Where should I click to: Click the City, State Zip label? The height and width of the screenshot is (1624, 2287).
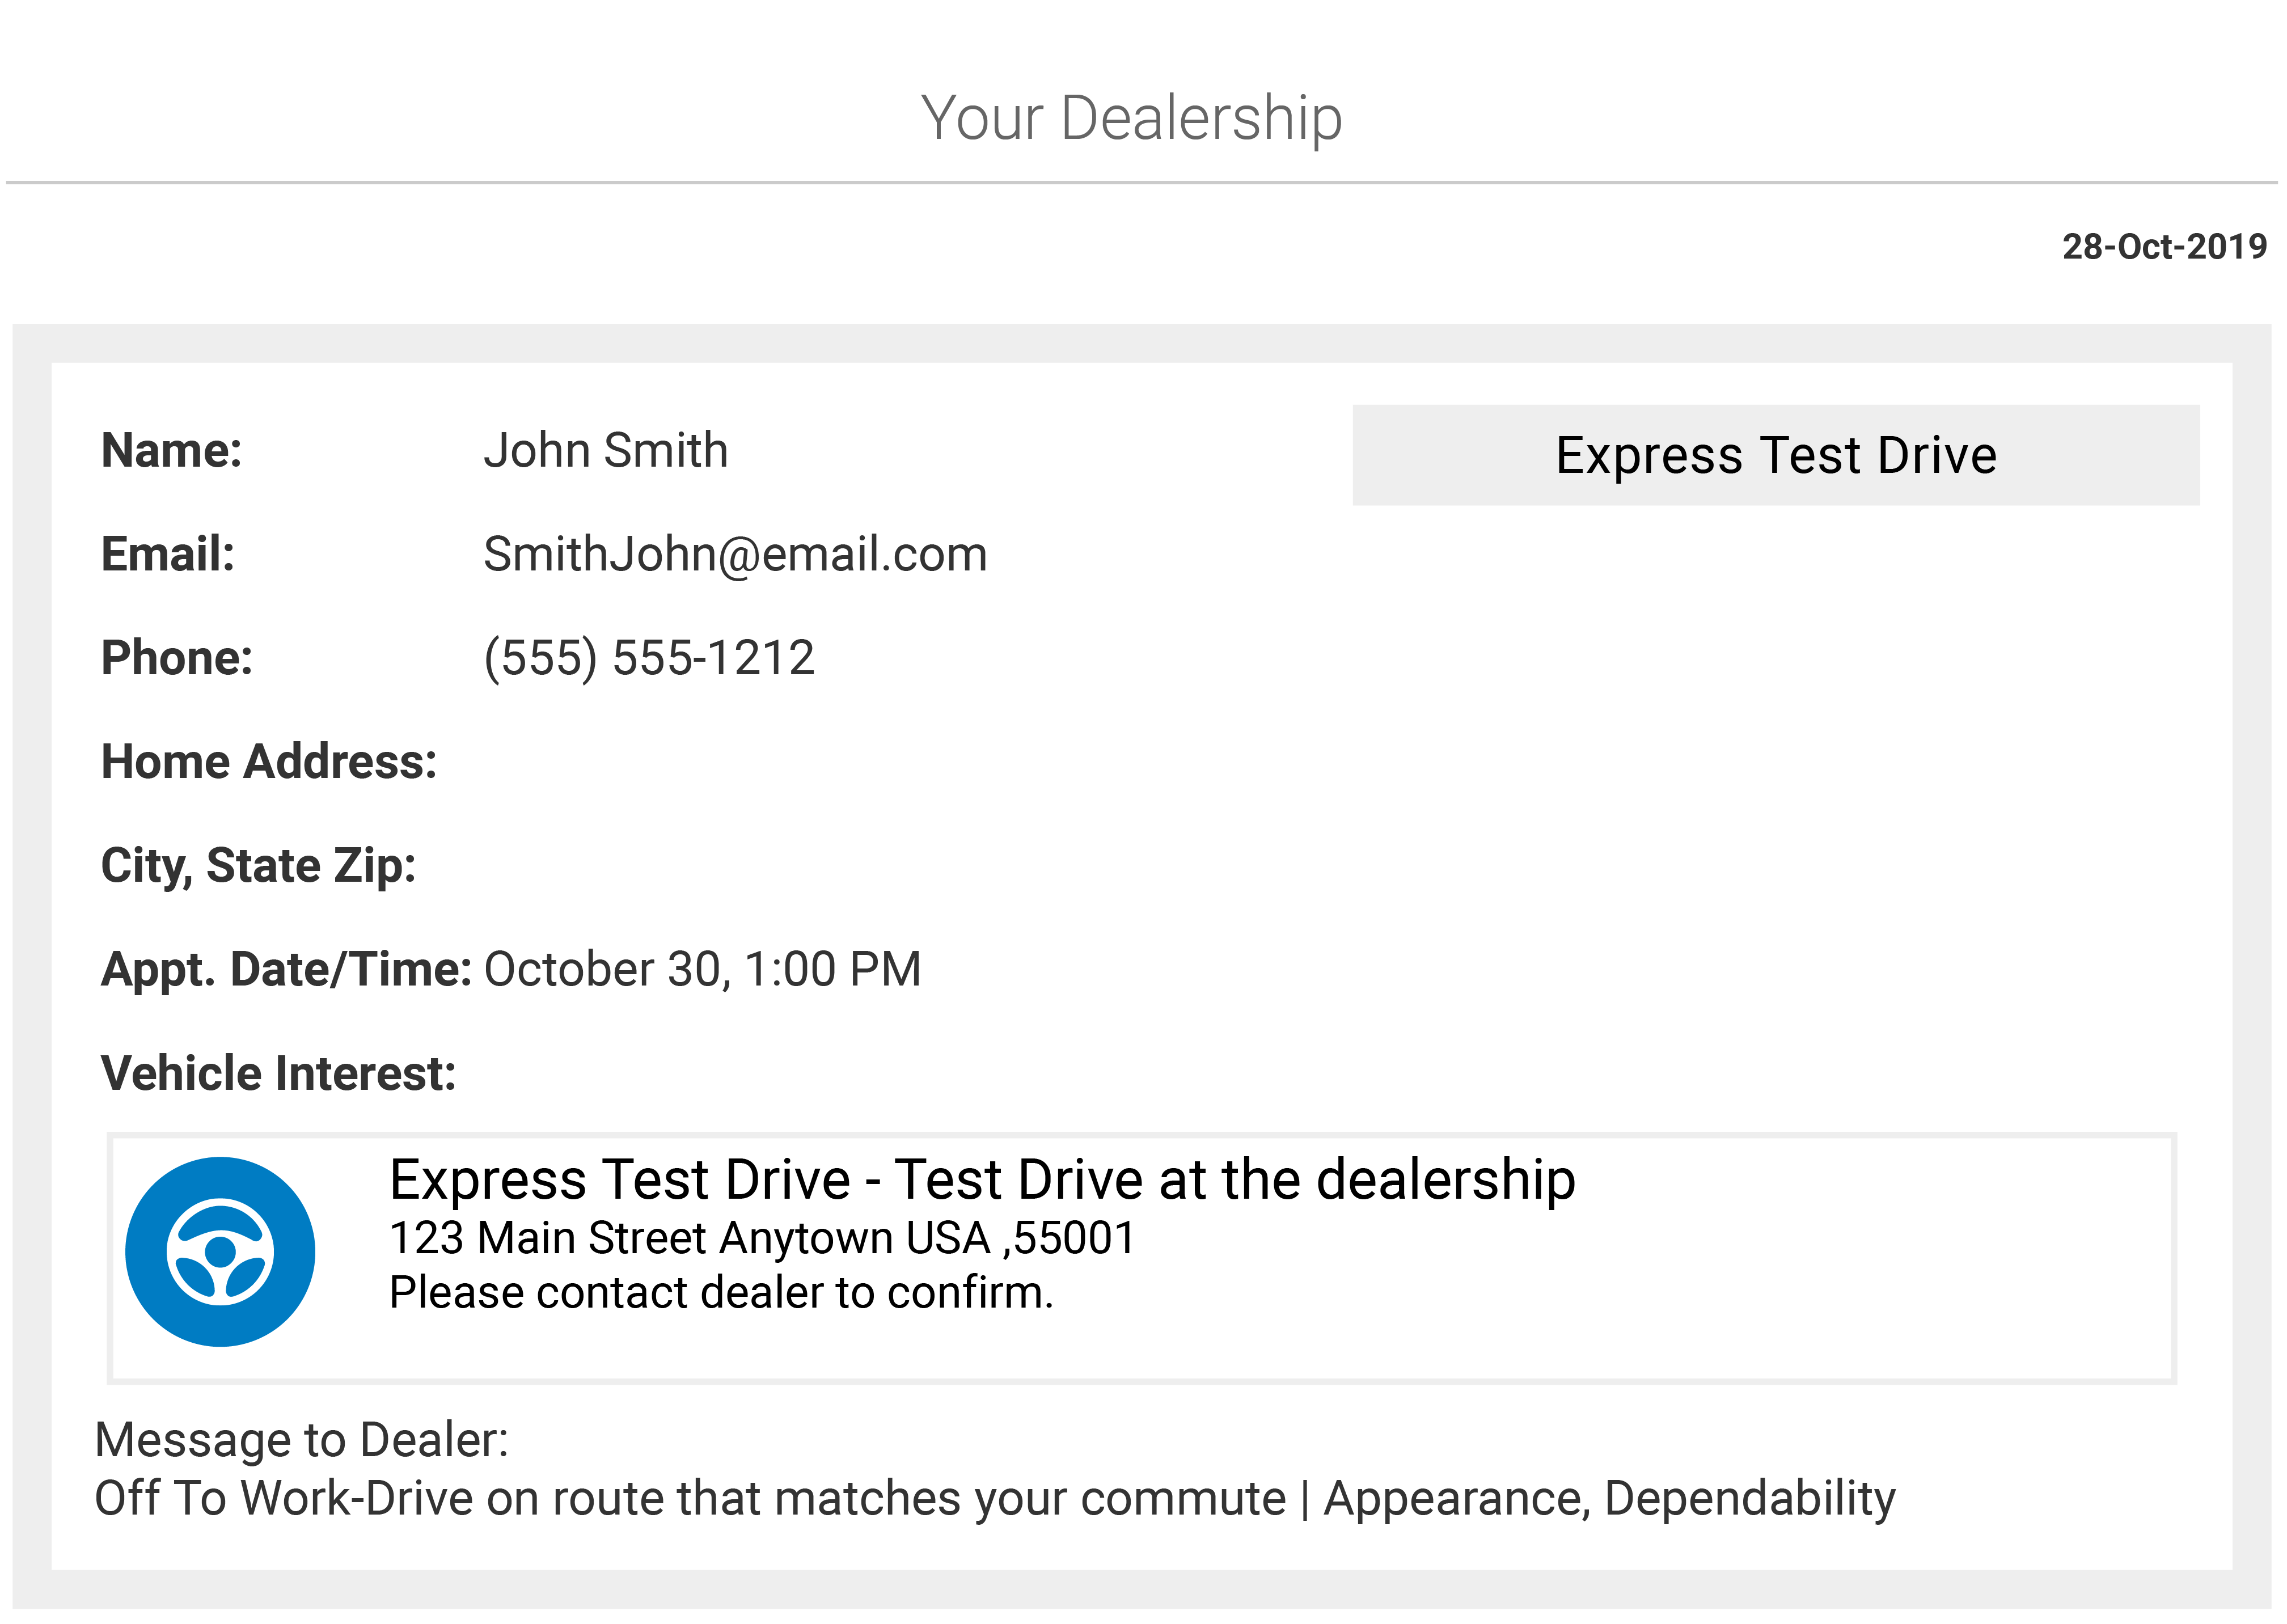[x=258, y=866]
